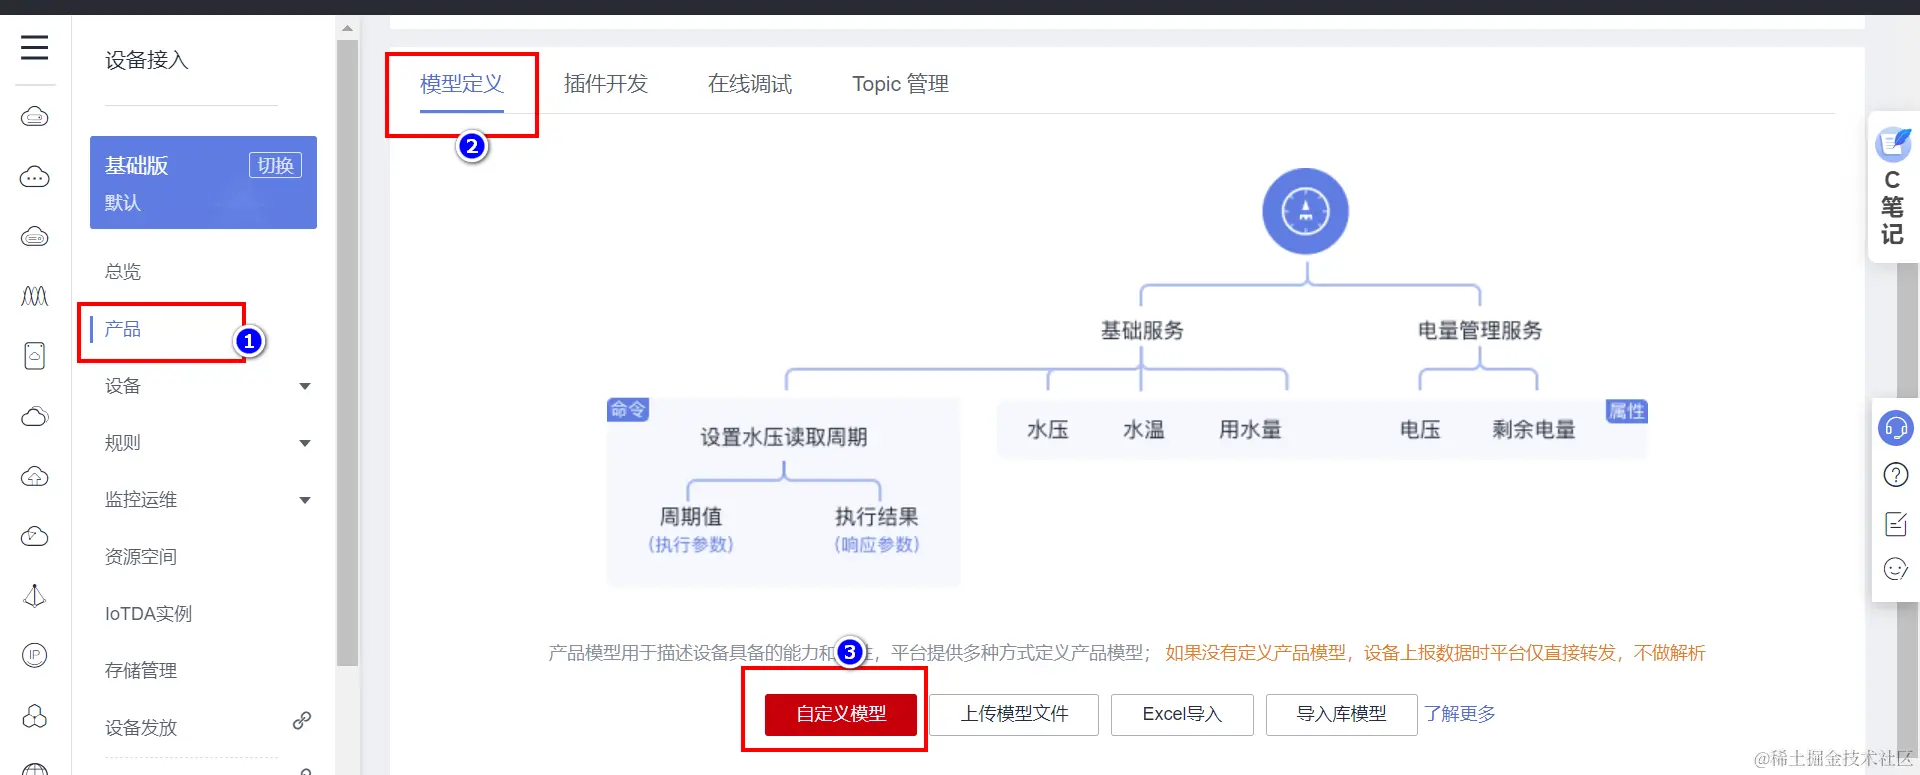
Task: Click the Excel导入 button
Action: [x=1182, y=714]
